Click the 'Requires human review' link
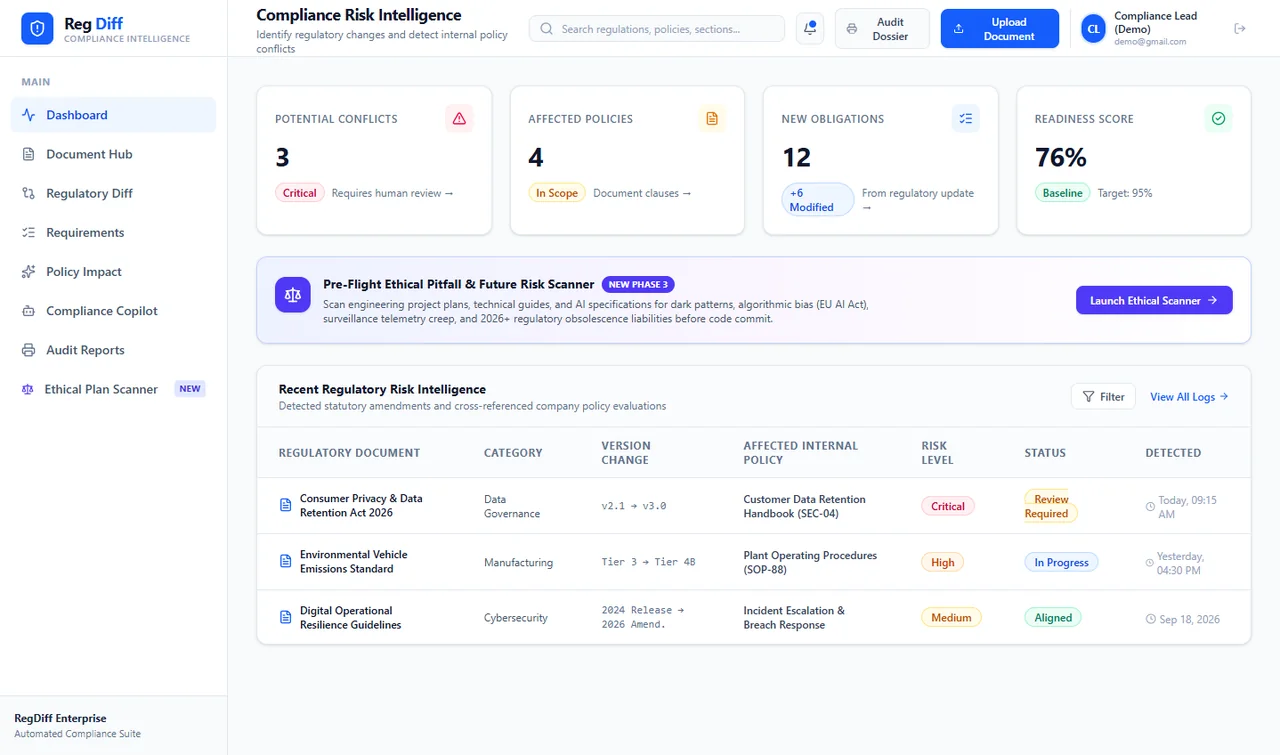 tap(393, 193)
